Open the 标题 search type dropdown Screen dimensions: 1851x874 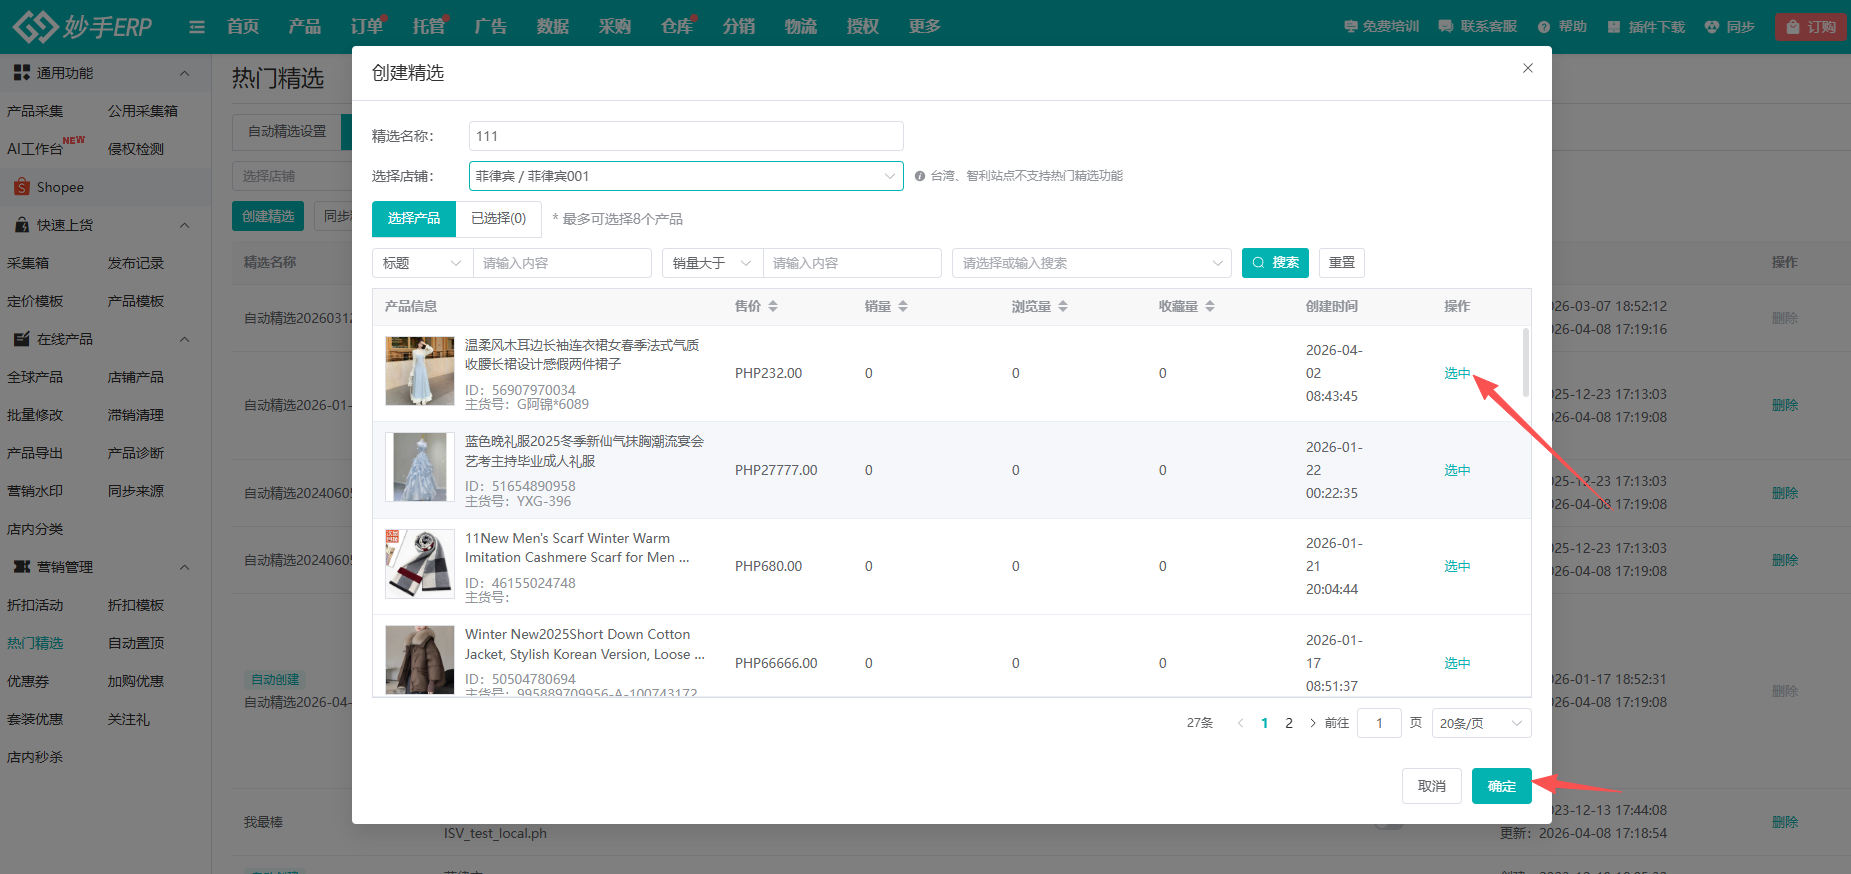pos(422,263)
